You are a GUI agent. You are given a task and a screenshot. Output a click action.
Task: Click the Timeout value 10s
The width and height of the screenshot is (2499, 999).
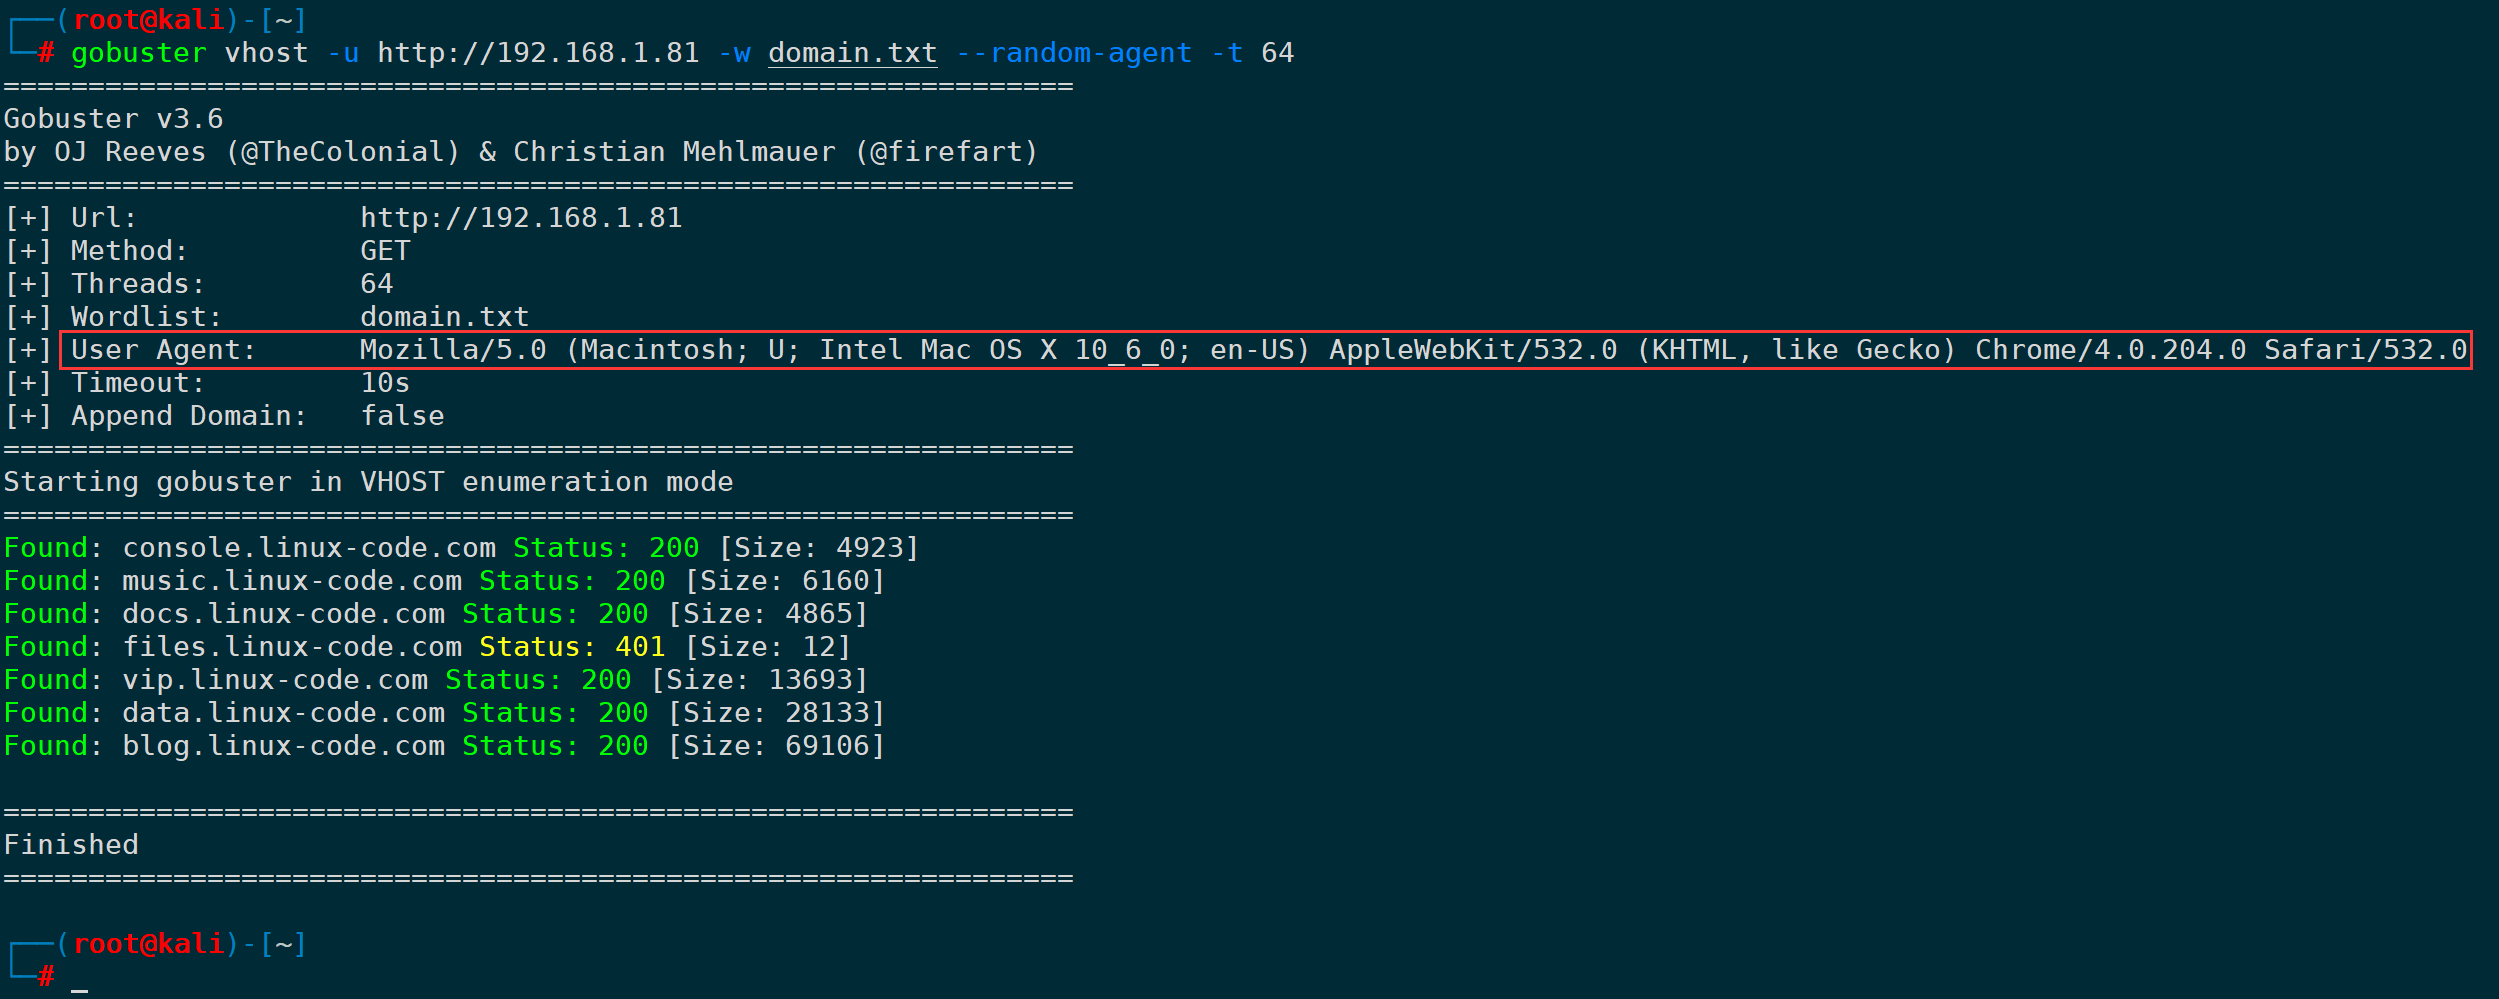pos(385,383)
